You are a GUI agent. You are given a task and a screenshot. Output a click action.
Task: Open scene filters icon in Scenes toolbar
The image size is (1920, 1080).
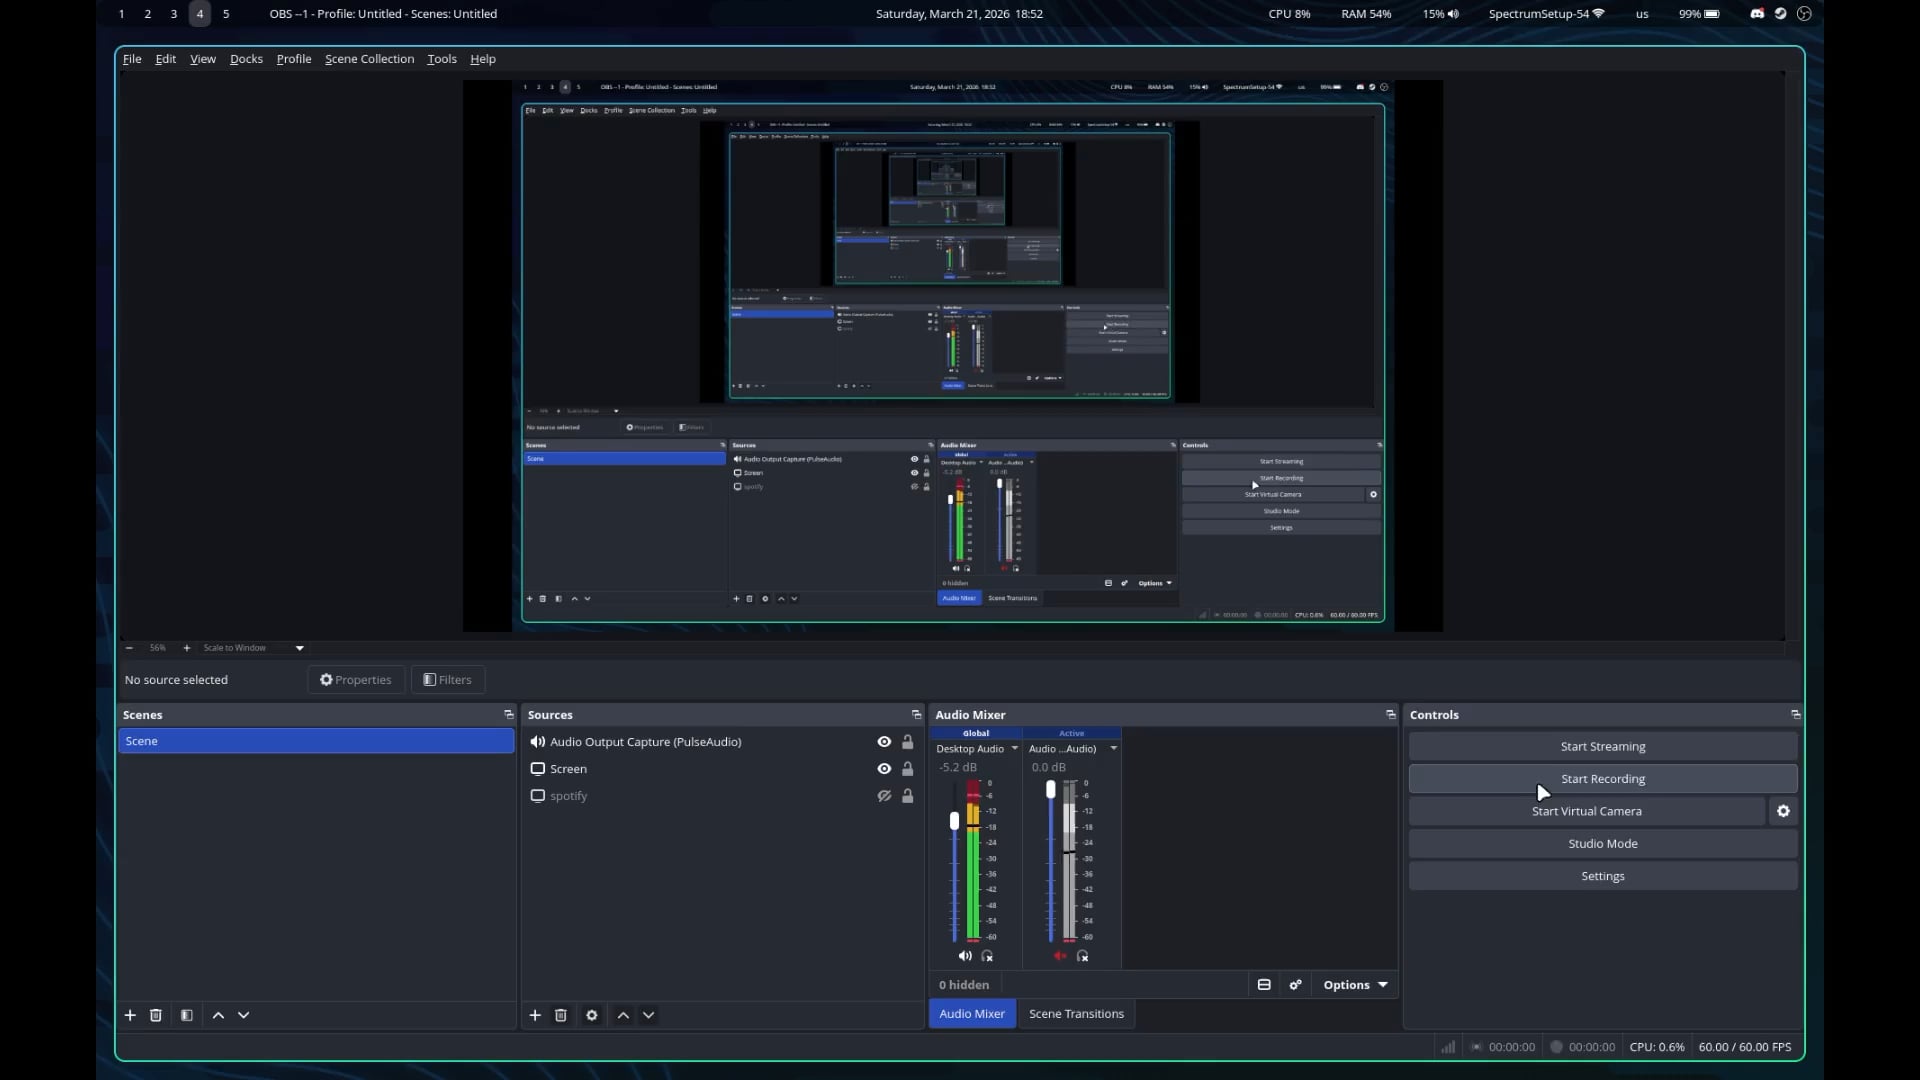(186, 1015)
